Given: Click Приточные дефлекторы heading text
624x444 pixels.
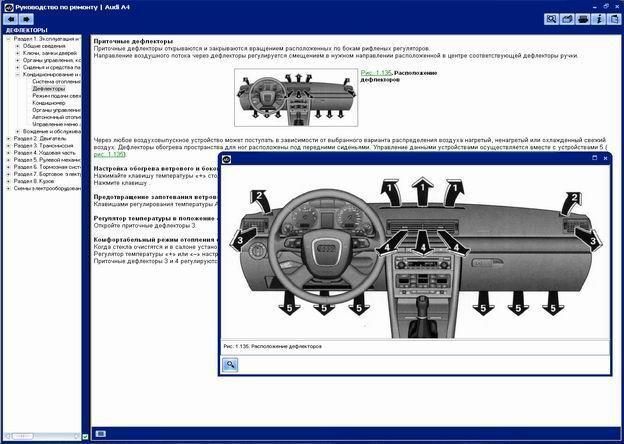Looking at the screenshot, I should coord(133,41).
